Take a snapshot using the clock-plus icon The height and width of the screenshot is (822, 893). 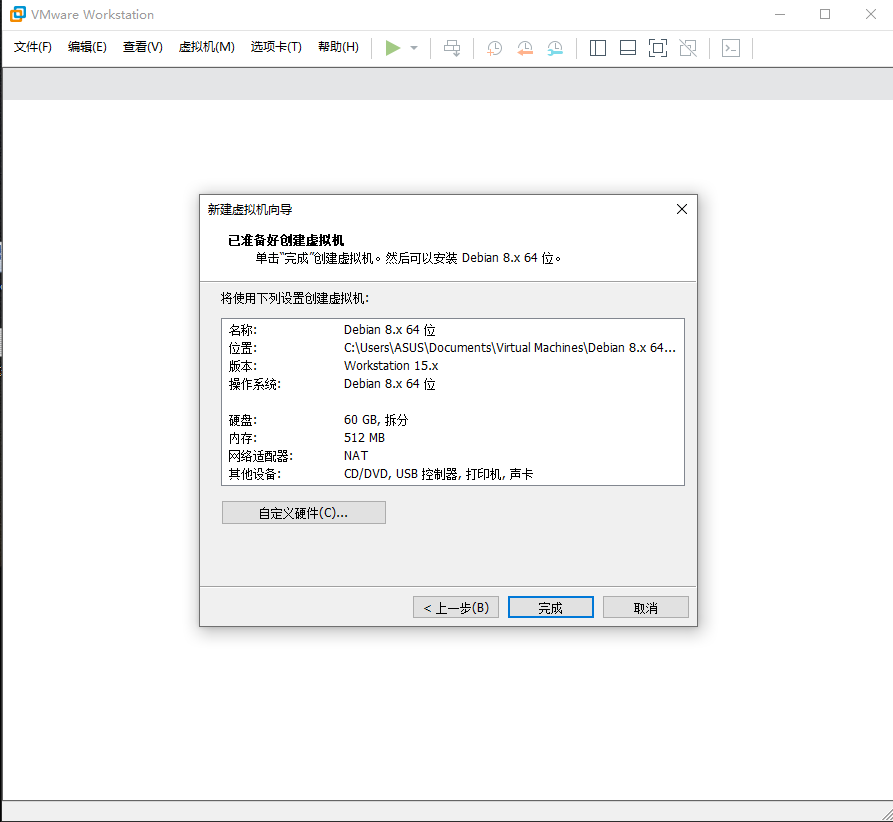(x=494, y=48)
